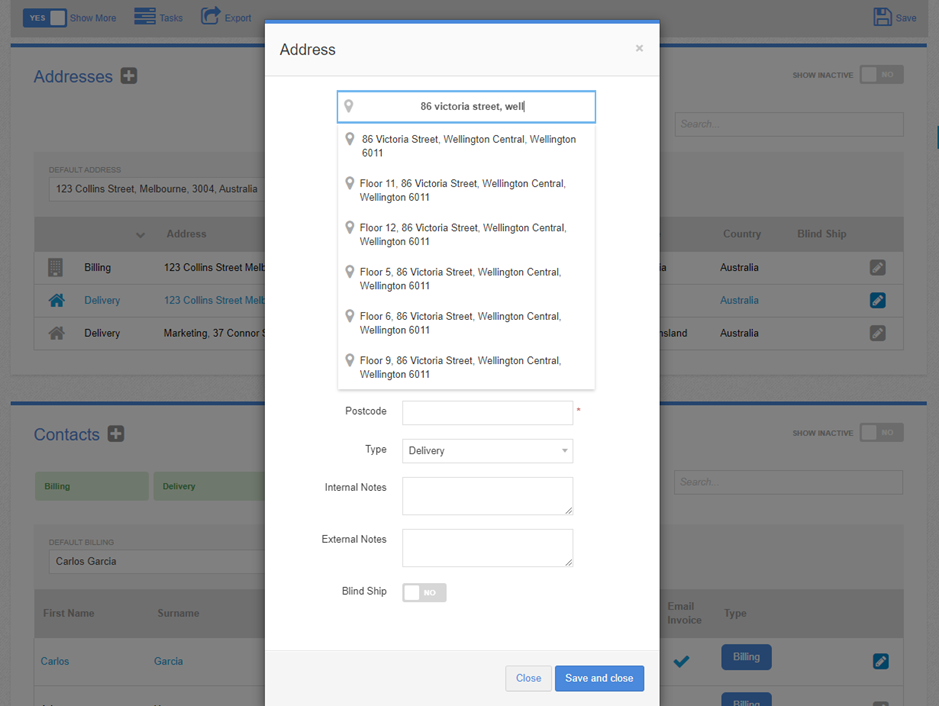Expand the address table chevron header
This screenshot has height=706, width=939.
coord(140,235)
